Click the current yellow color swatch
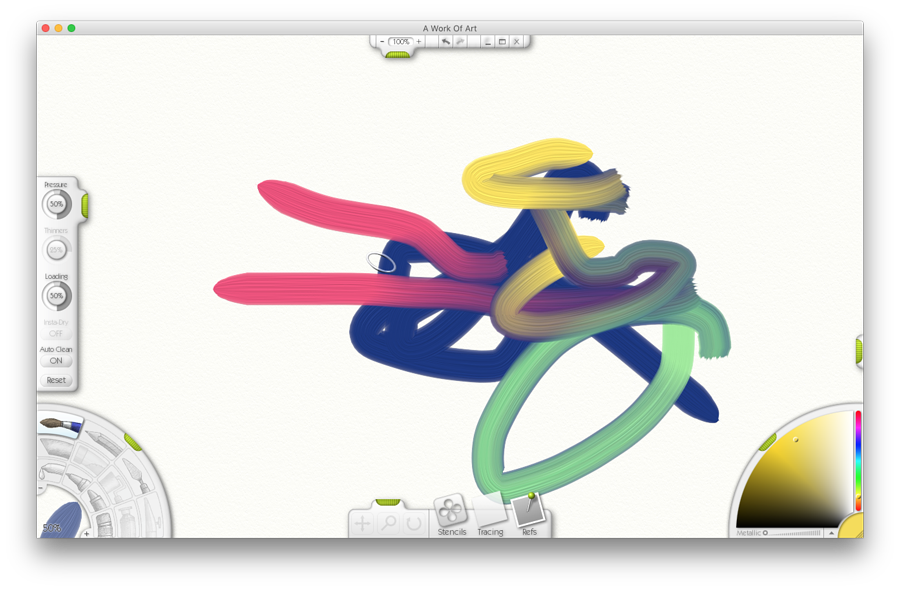 pos(852,527)
